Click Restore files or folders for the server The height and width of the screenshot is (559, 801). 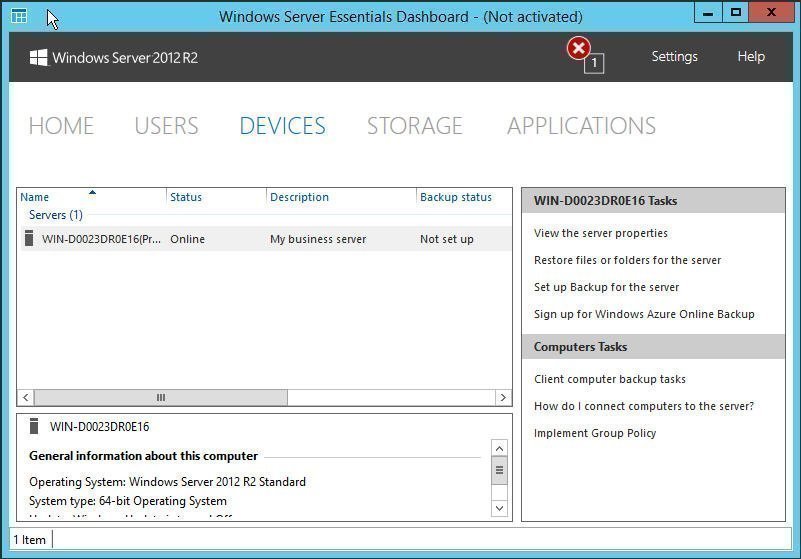627,260
